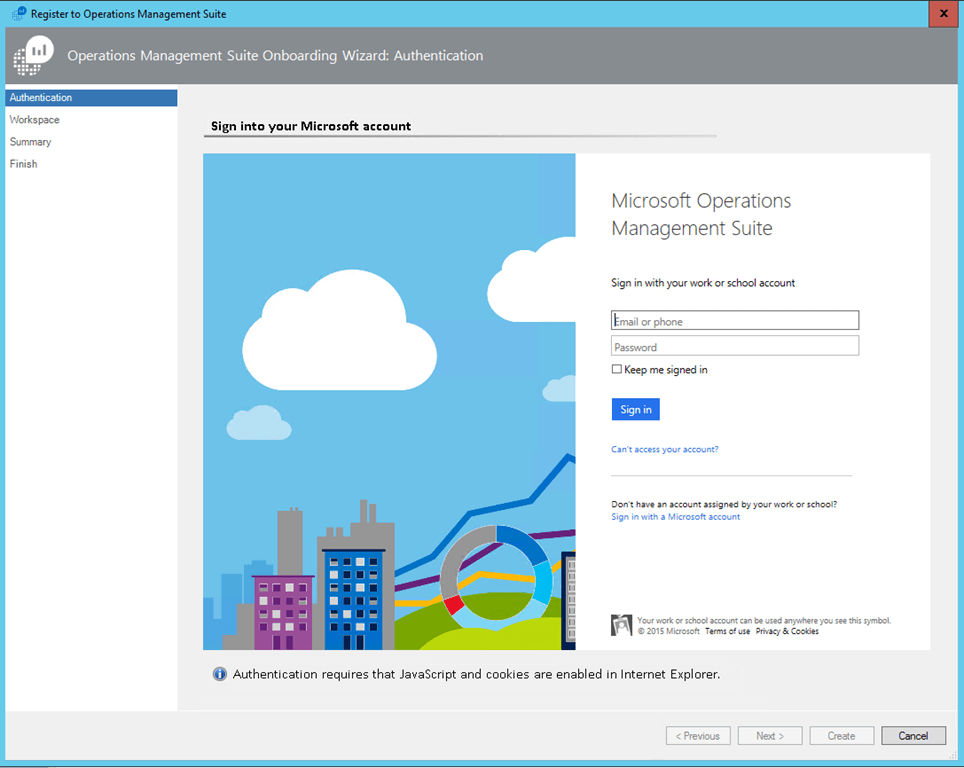
Task: Click the work or school account symbol icon
Action: click(622, 625)
